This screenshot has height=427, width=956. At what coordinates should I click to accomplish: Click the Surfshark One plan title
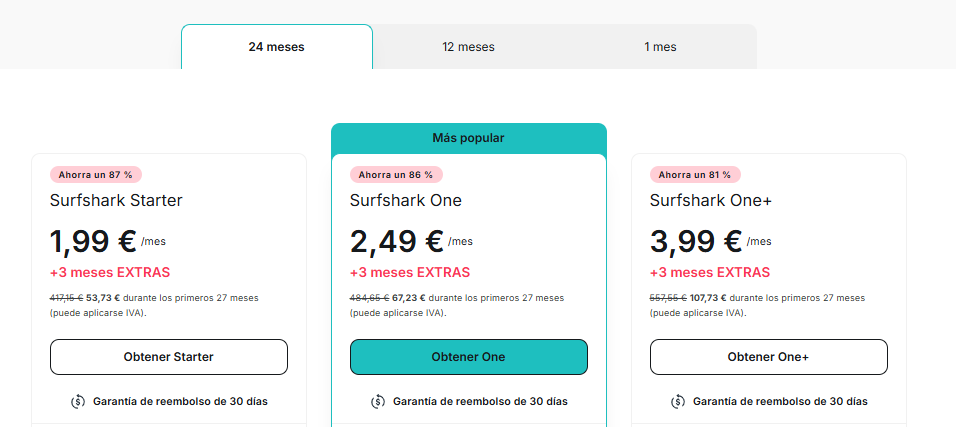click(x=405, y=200)
